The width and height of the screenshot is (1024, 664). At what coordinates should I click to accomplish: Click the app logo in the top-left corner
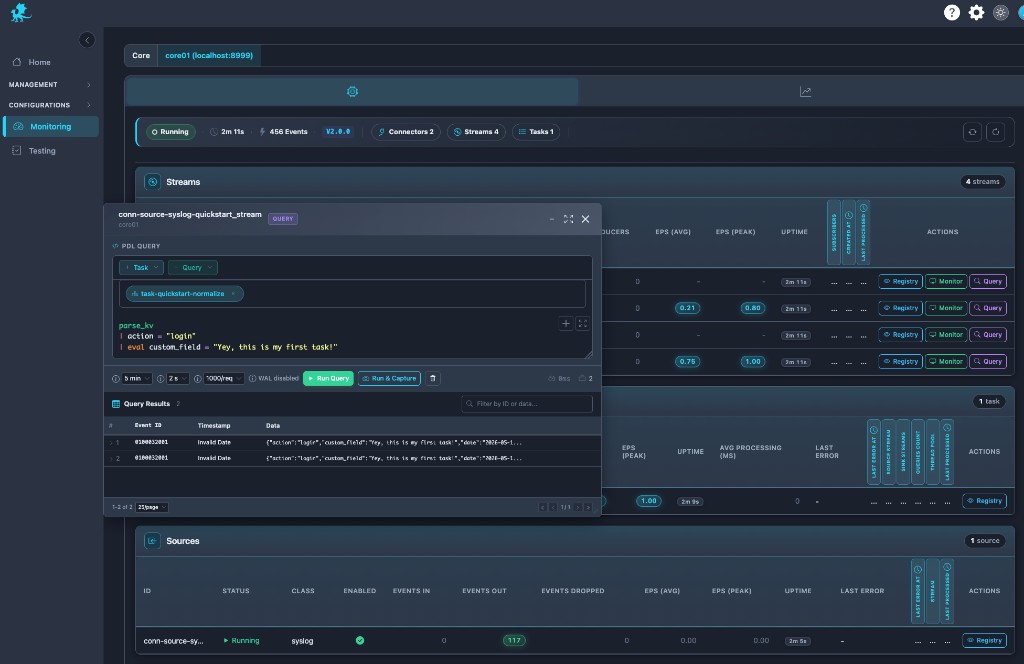tap(21, 12)
